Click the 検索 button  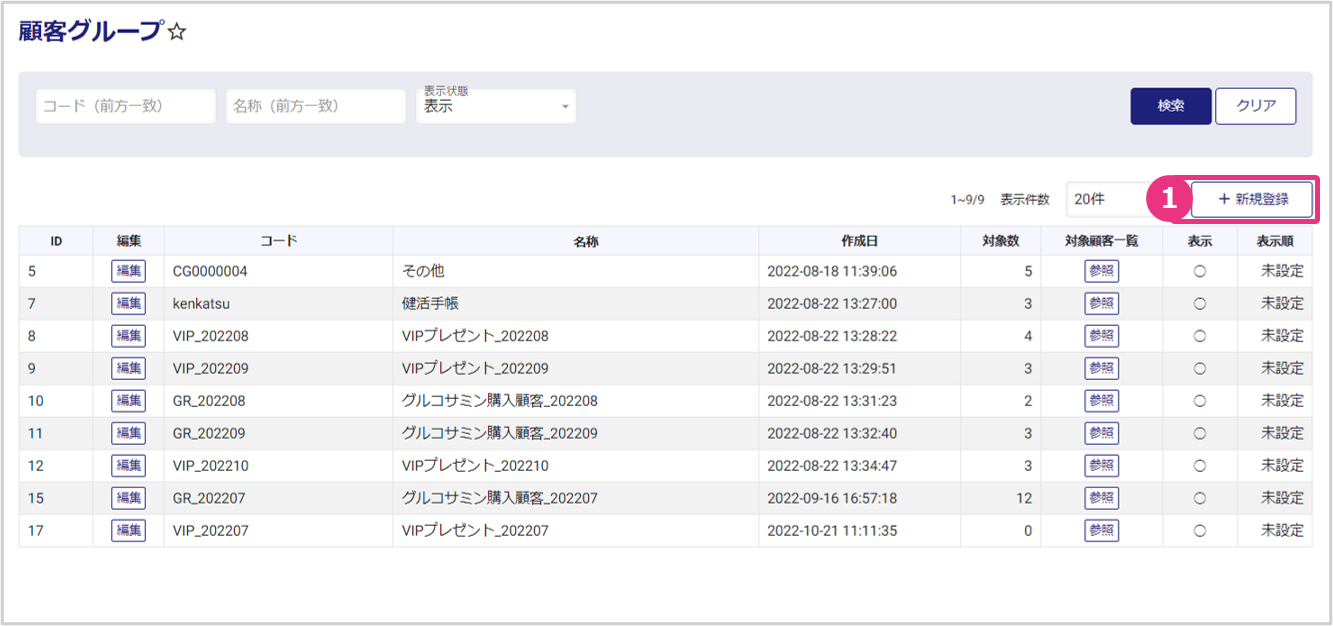tap(1170, 106)
